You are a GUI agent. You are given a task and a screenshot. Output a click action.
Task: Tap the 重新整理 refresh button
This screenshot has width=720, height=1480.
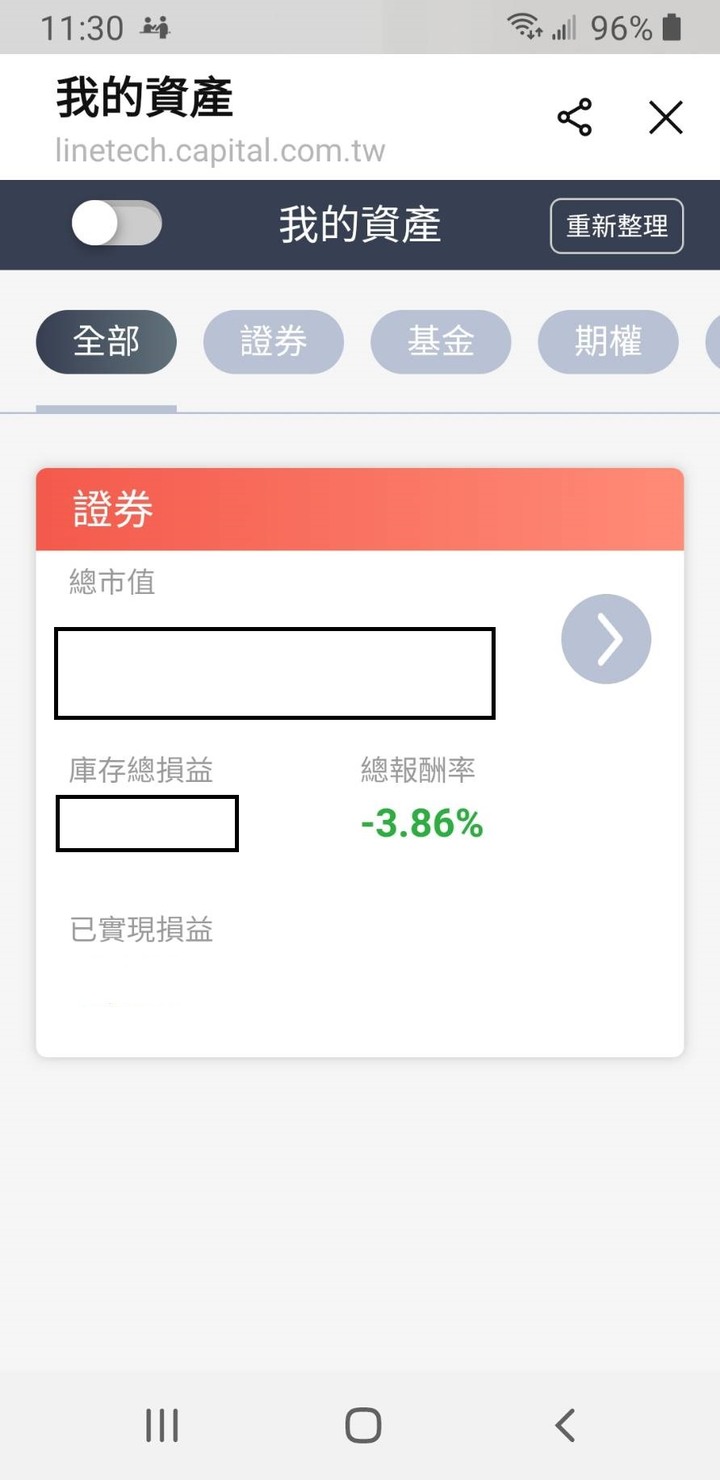point(617,226)
